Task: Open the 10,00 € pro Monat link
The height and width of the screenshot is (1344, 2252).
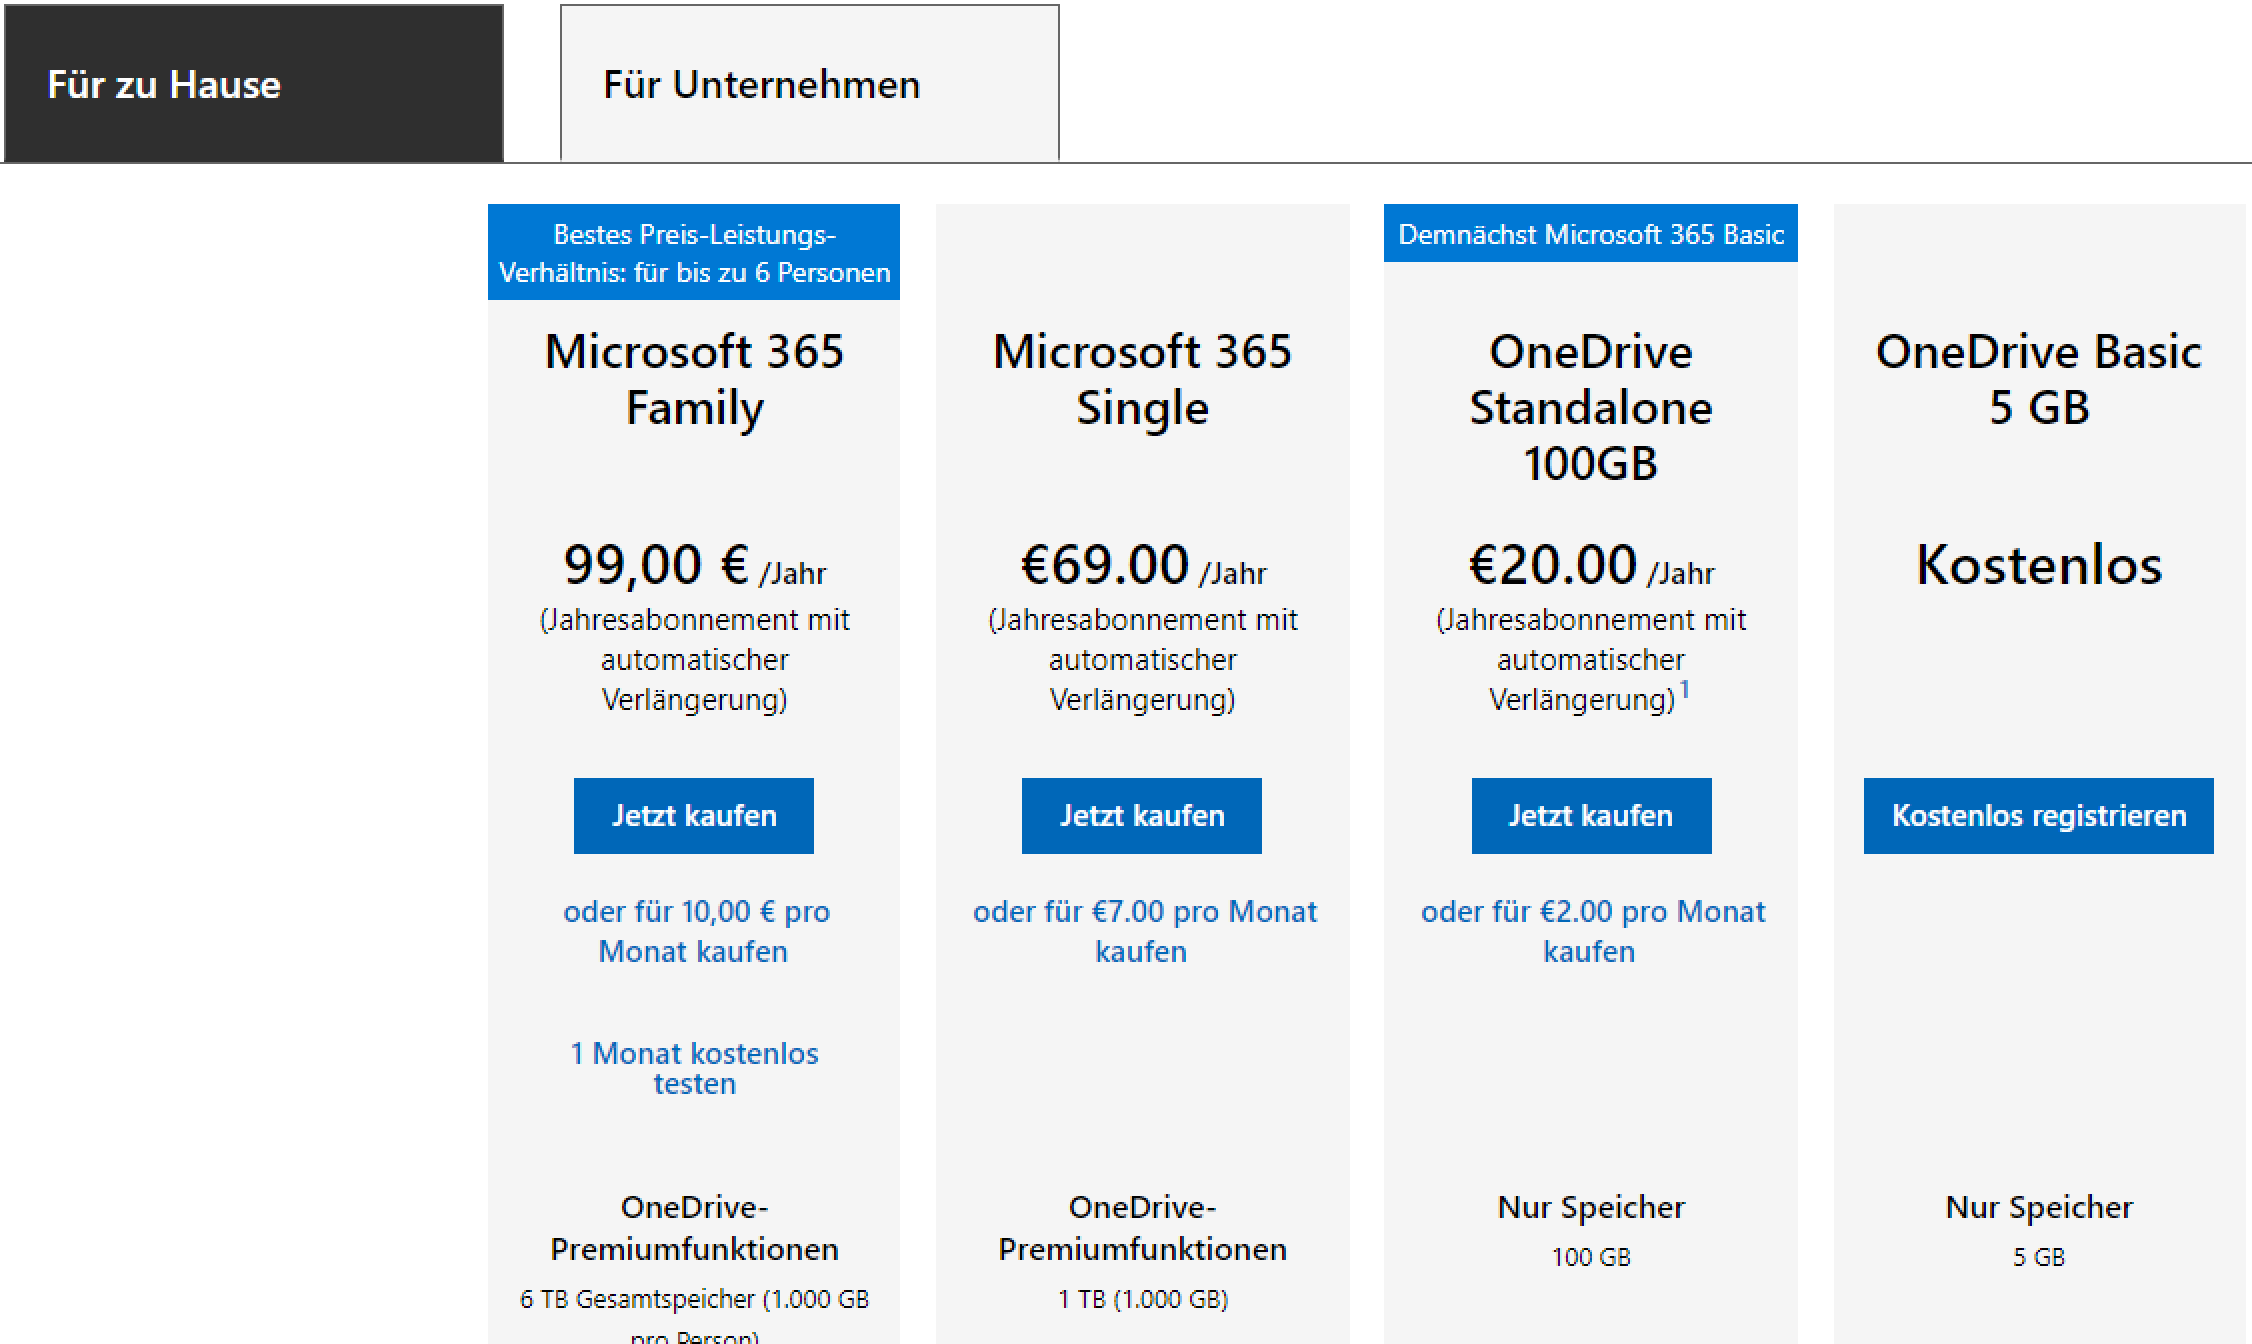Action: (x=695, y=931)
